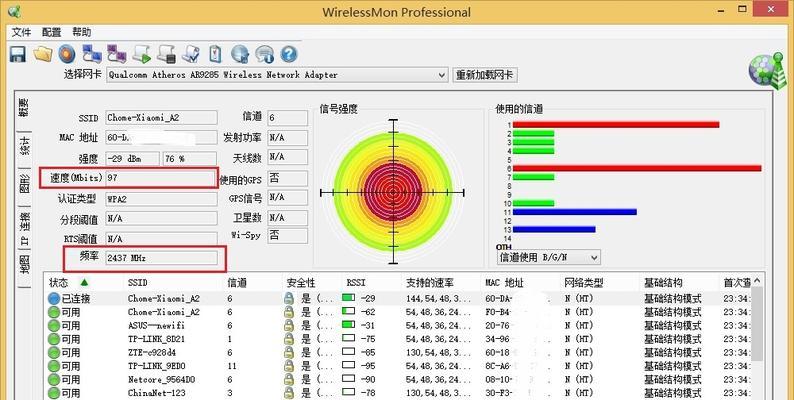Click the WirelessMon title bar app icon
The image size is (794, 400).
14,11
